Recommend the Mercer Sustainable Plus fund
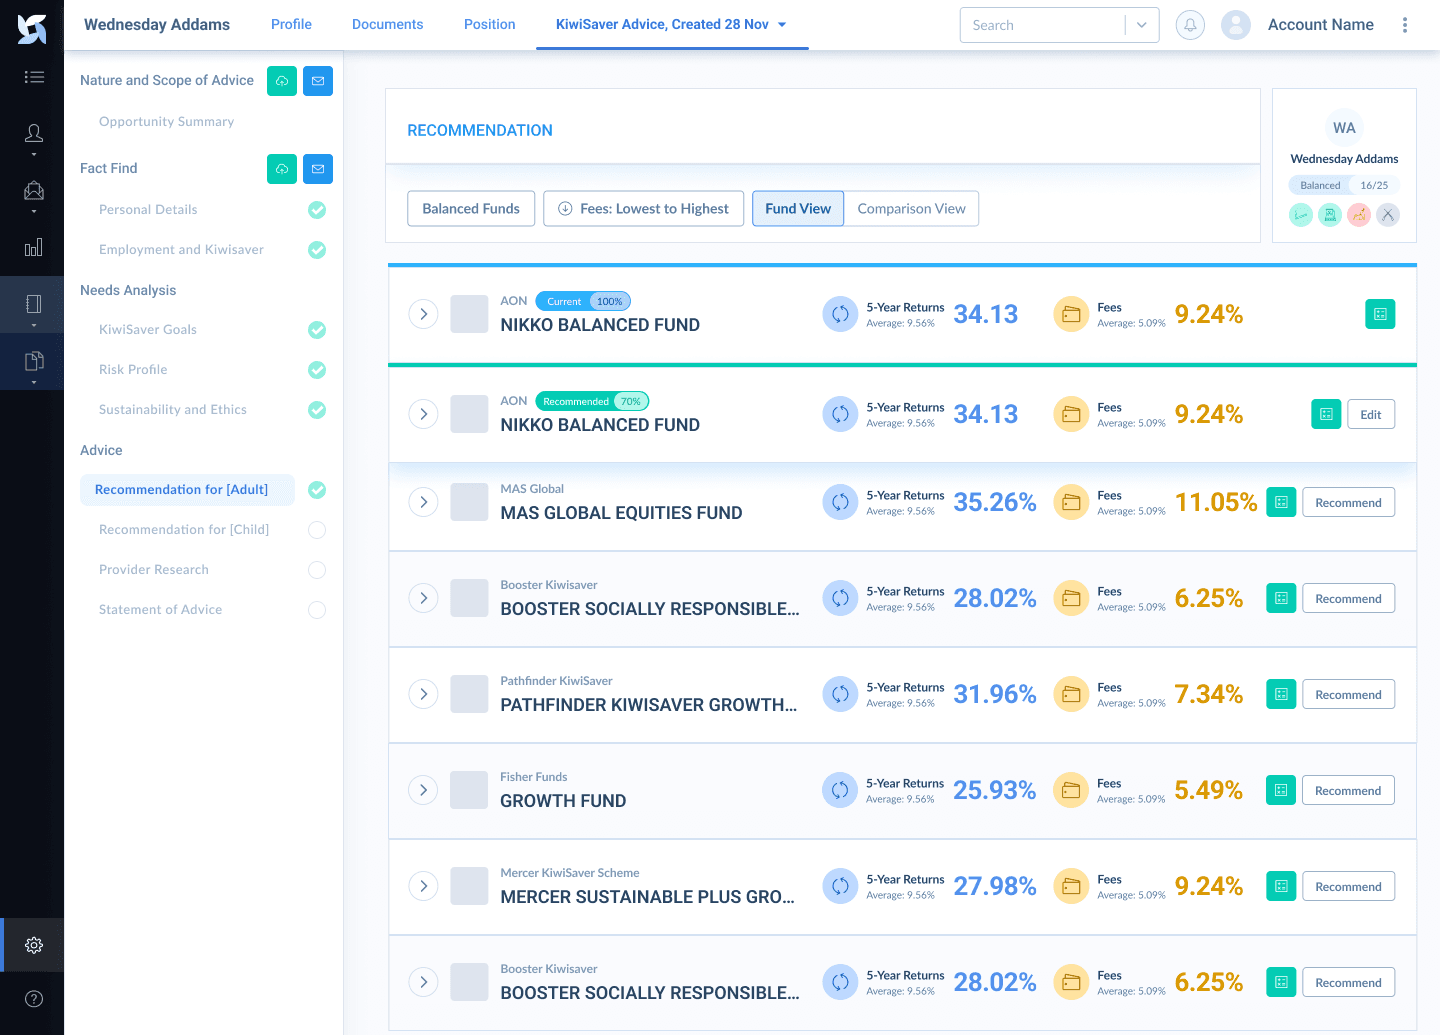Screen dimensions: 1440x1035 tap(1348, 886)
